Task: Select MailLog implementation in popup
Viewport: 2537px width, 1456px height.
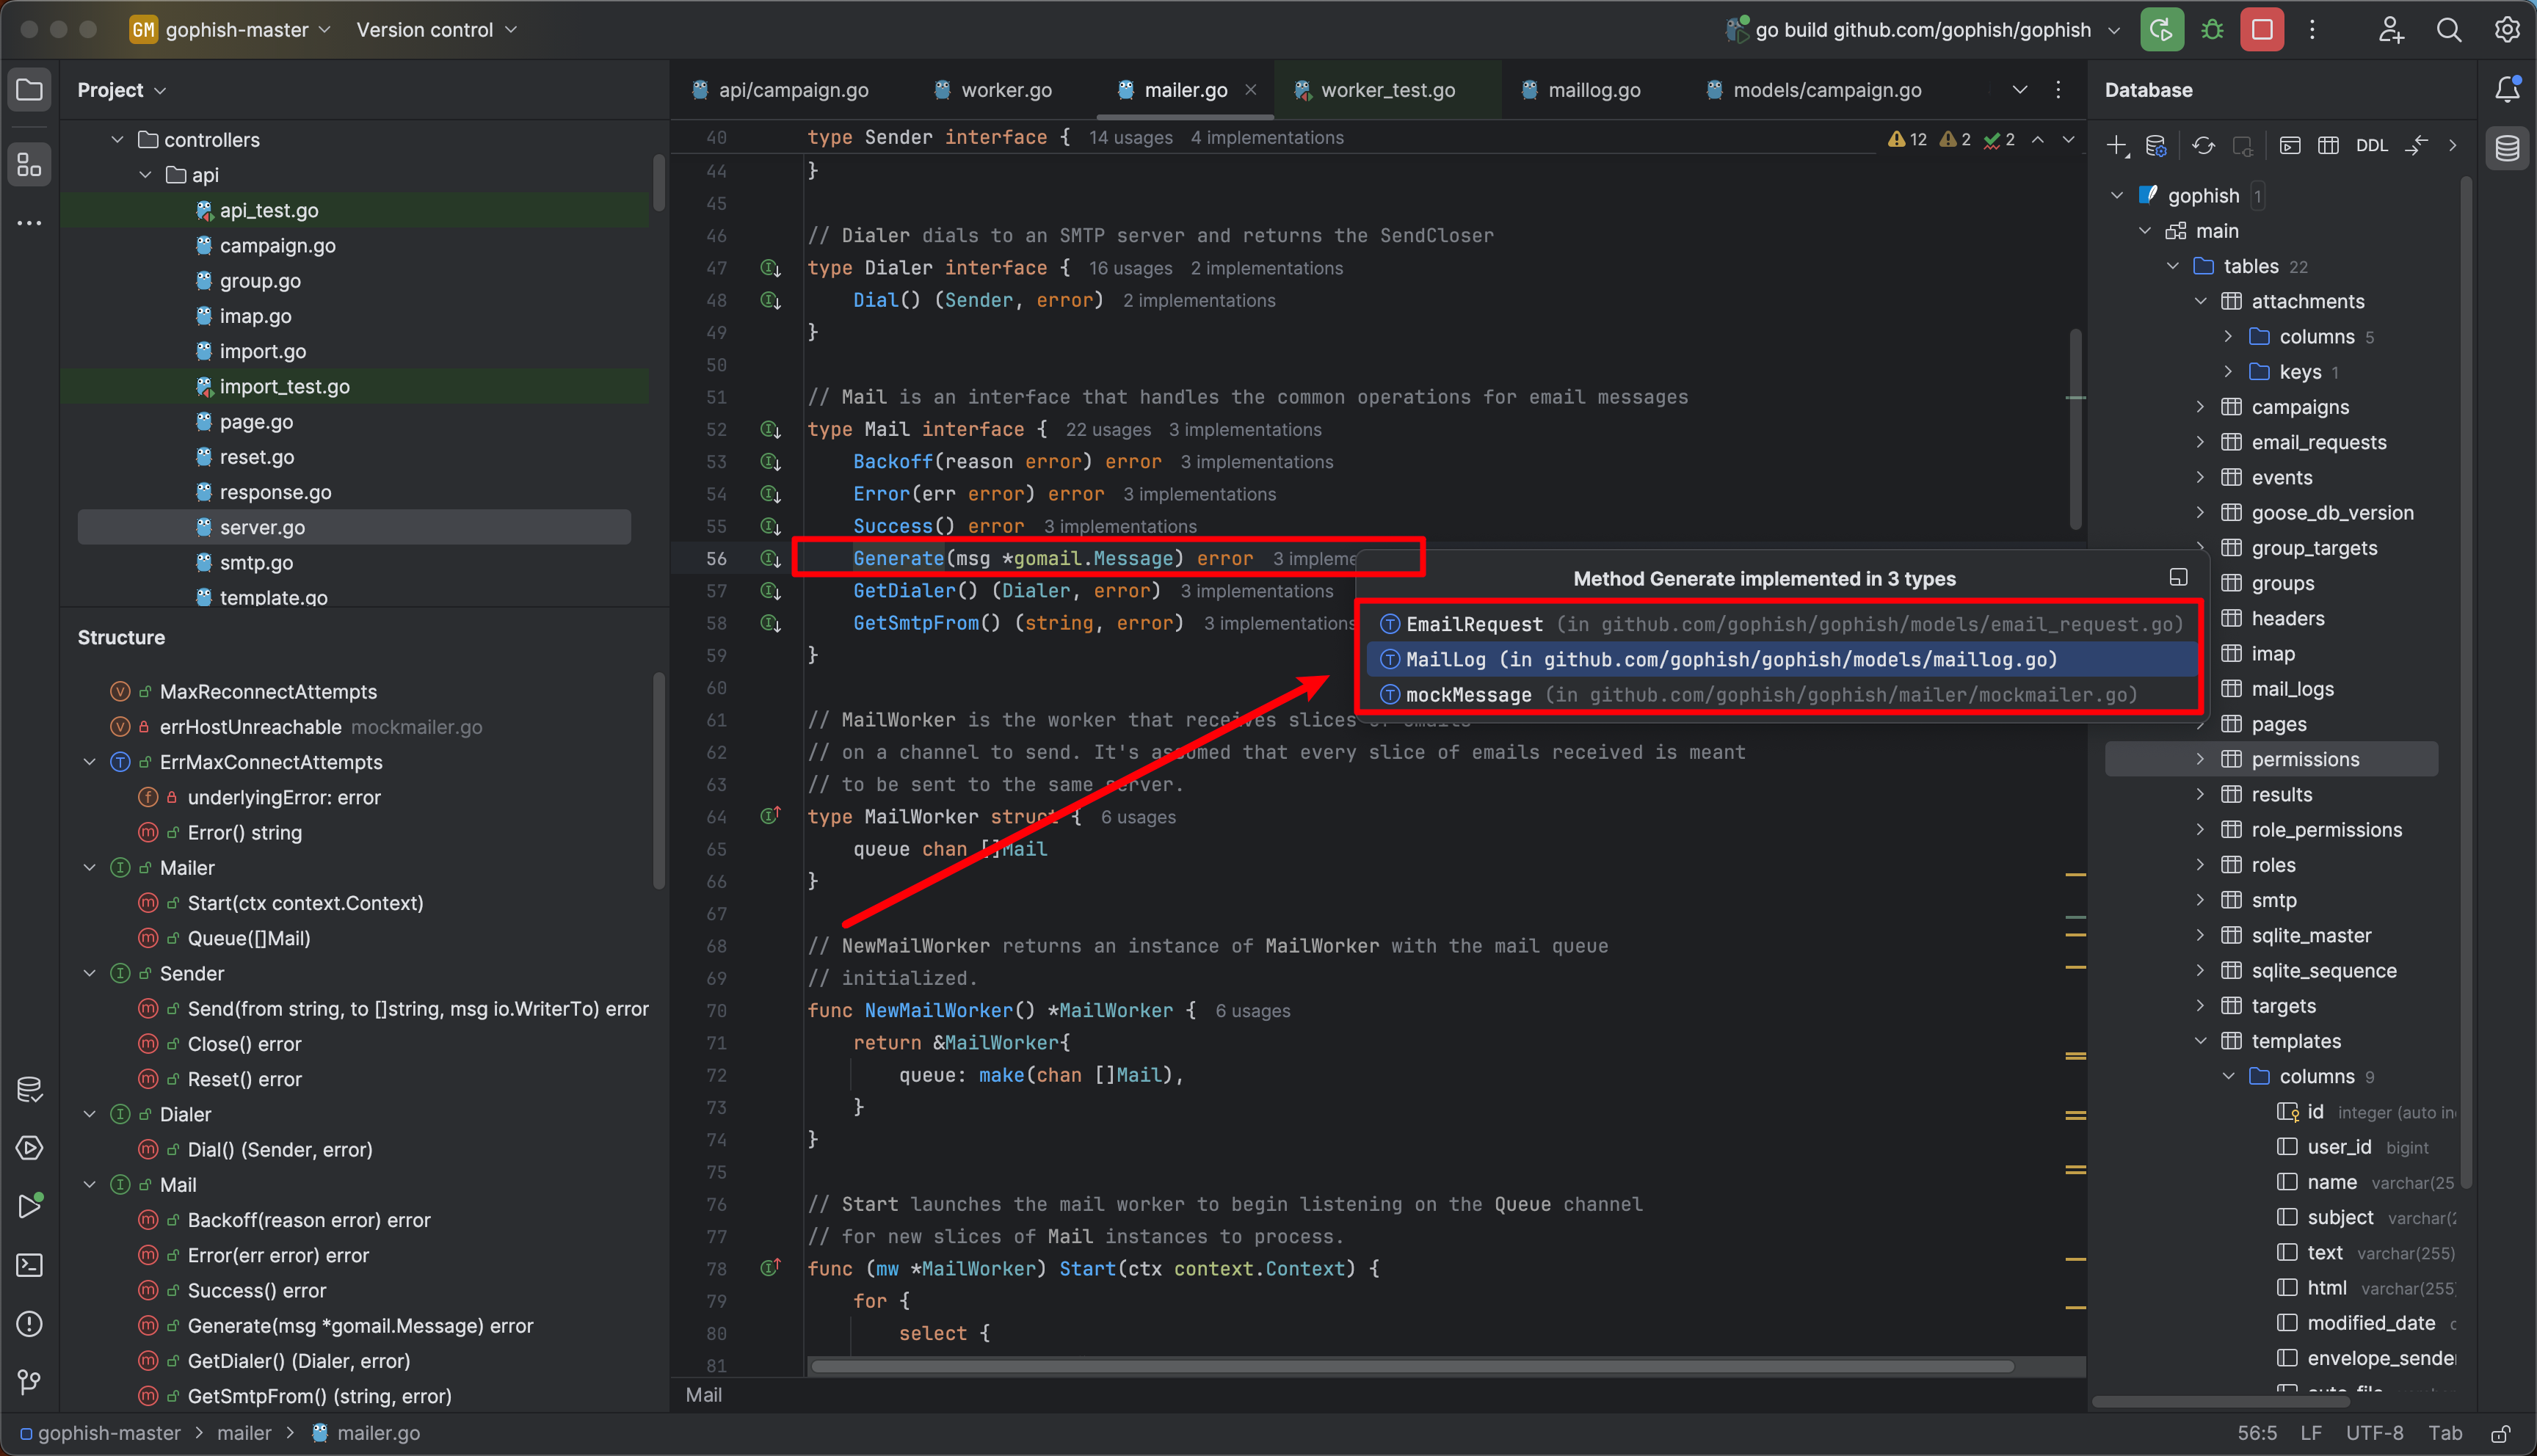Action: [x=1781, y=659]
